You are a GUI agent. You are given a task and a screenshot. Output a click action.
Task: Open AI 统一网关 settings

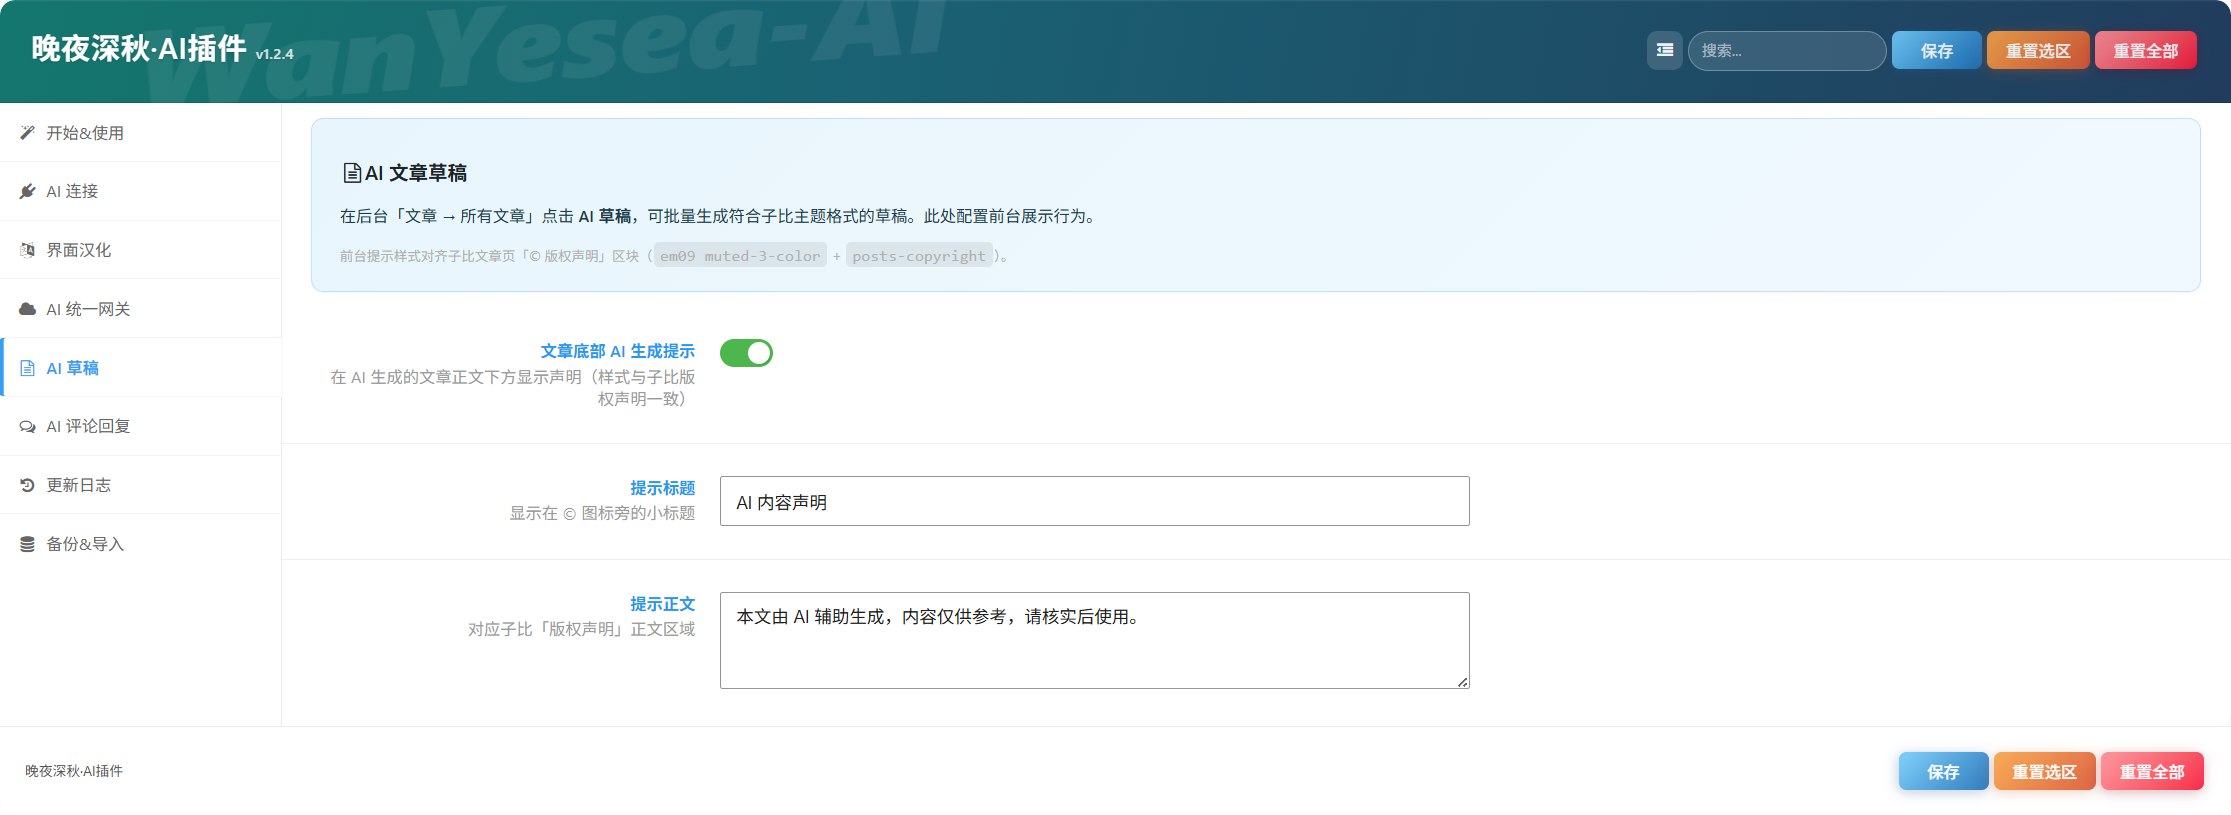[x=141, y=309]
